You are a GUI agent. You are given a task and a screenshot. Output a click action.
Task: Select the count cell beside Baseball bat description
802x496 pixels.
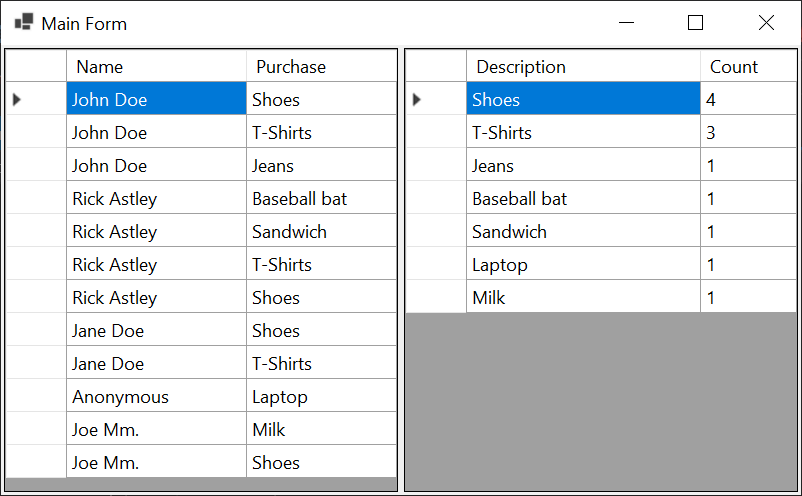point(748,198)
